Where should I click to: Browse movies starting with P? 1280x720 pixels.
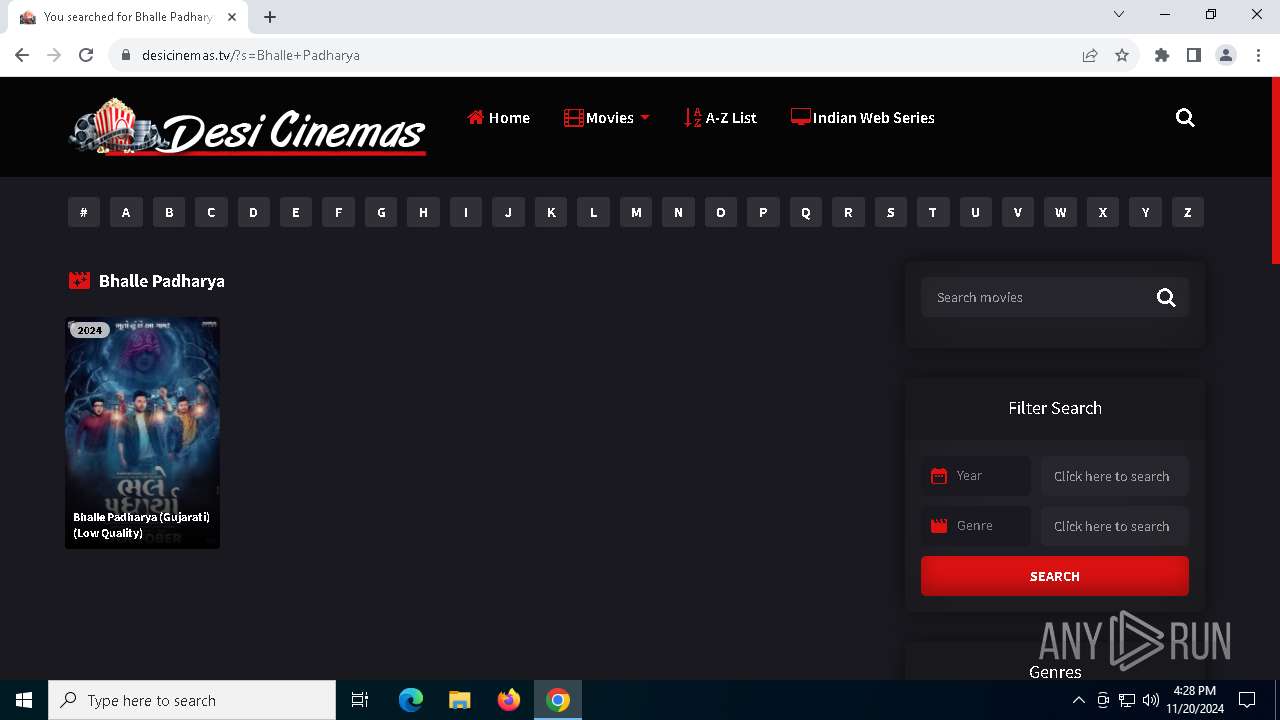(764, 212)
